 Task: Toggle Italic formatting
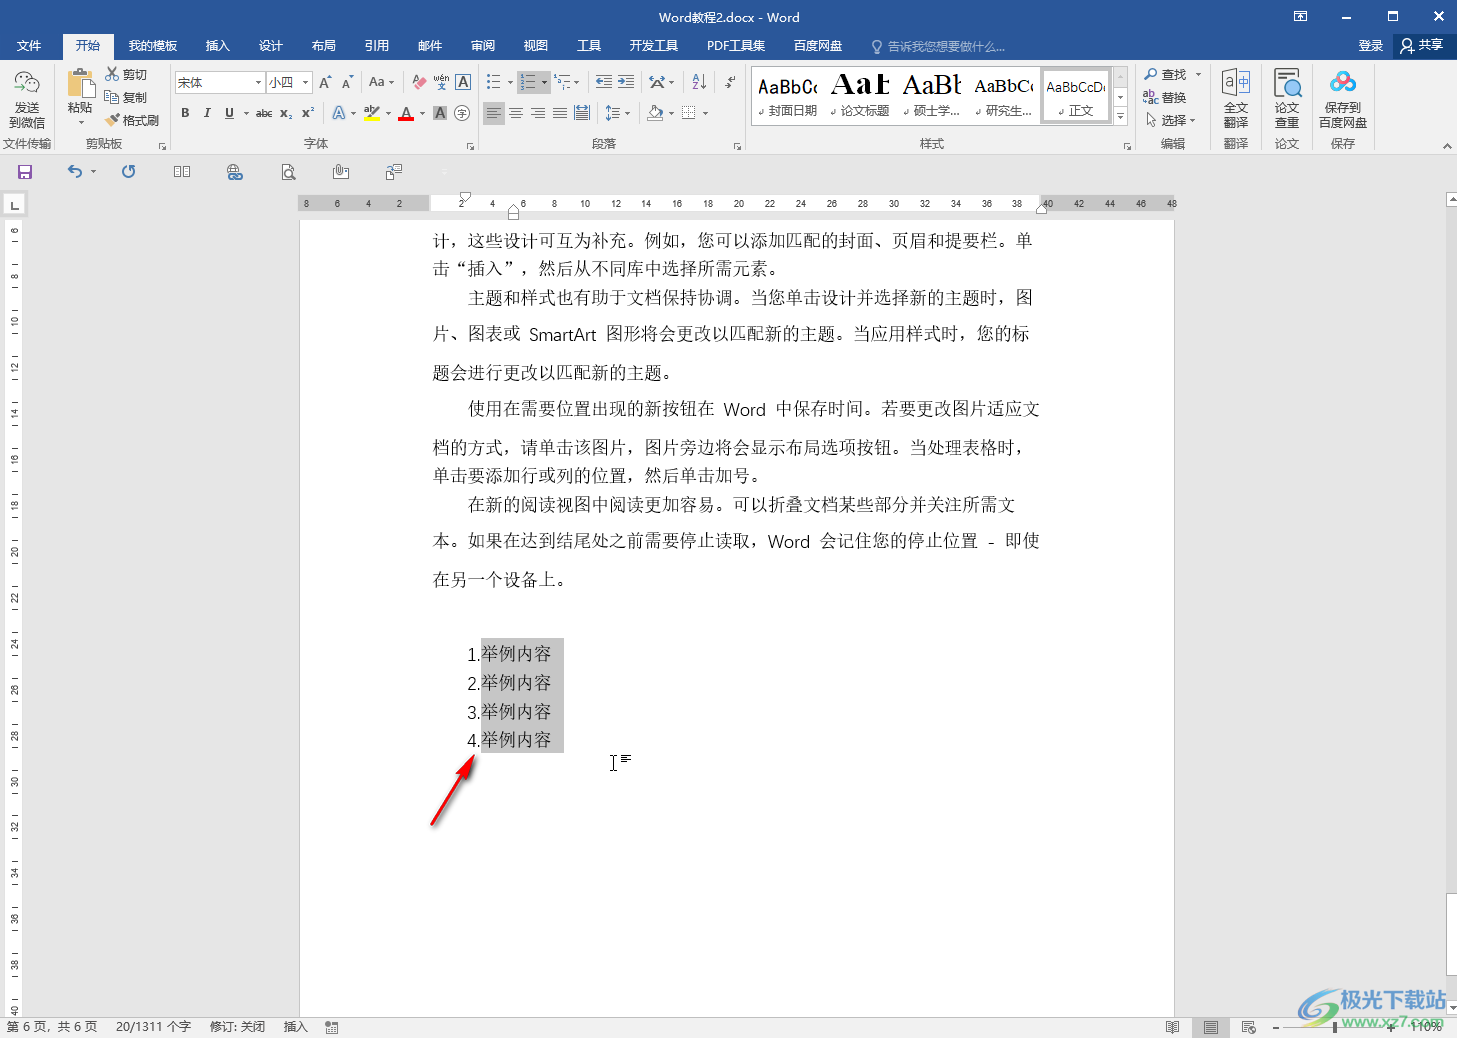coord(207,113)
